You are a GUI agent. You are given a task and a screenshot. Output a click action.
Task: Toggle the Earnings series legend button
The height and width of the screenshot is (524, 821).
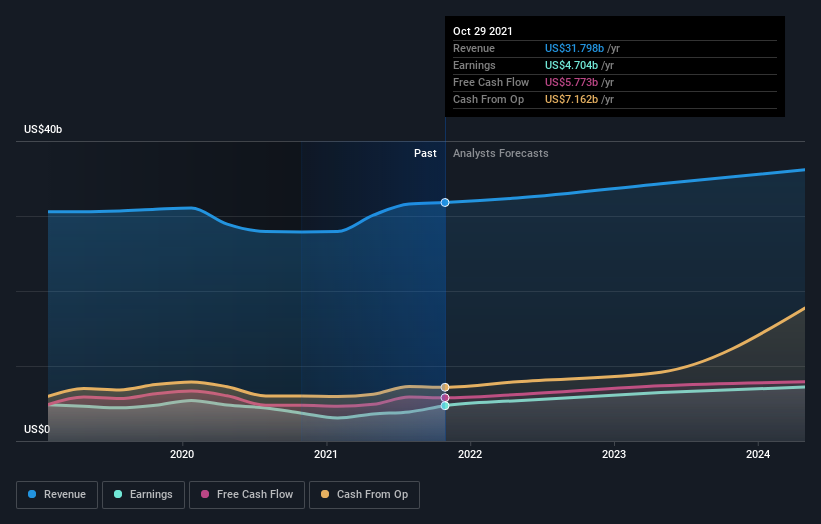click(143, 495)
